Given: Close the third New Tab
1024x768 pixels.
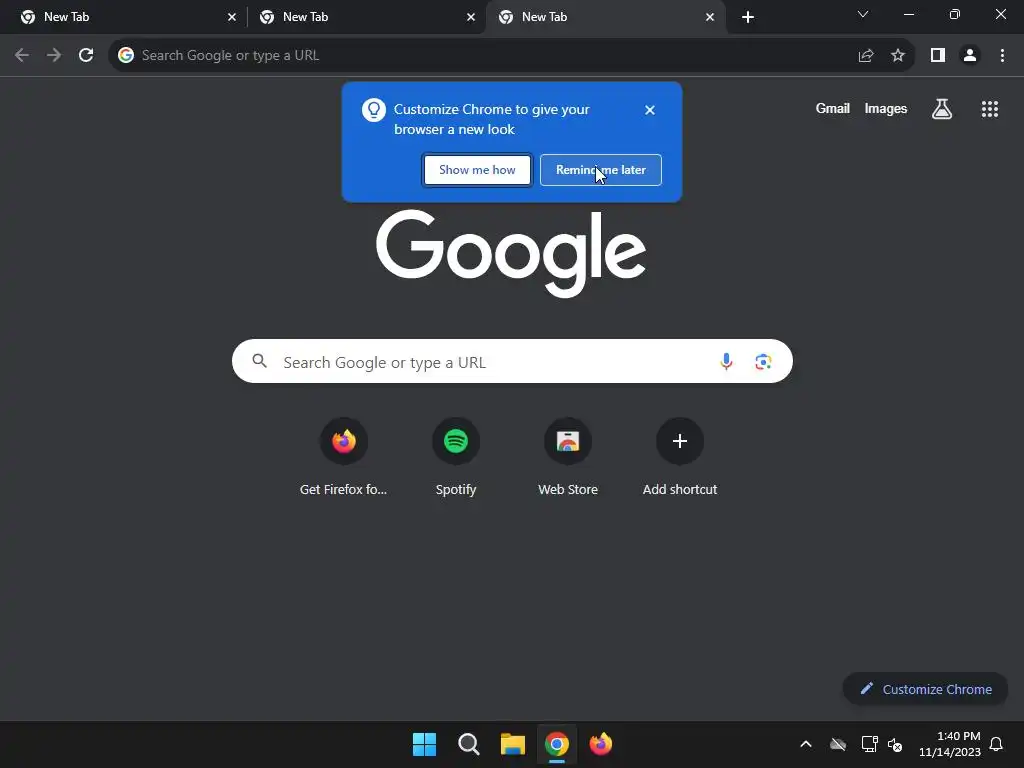Looking at the screenshot, I should (x=710, y=17).
